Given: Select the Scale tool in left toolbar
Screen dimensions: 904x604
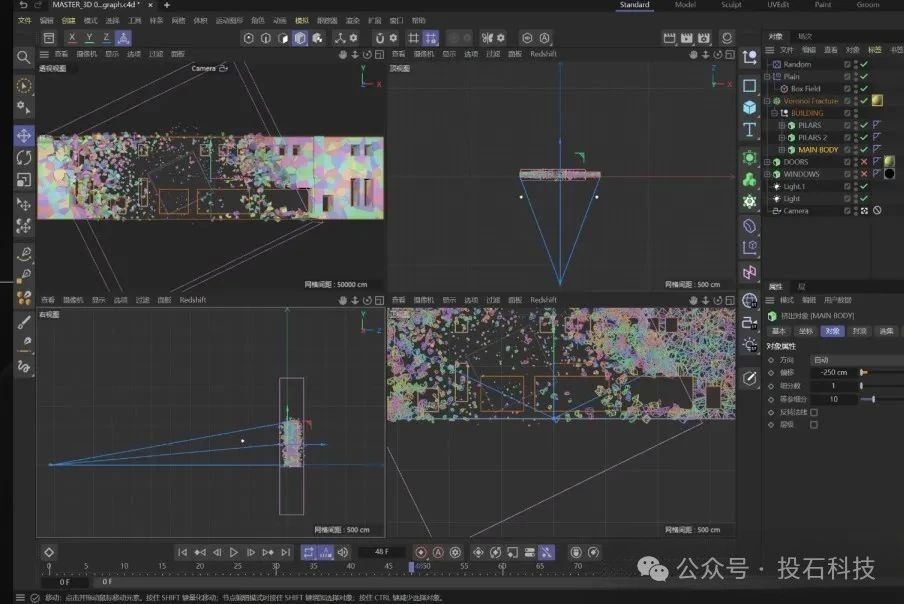Looking at the screenshot, I should (x=23, y=181).
